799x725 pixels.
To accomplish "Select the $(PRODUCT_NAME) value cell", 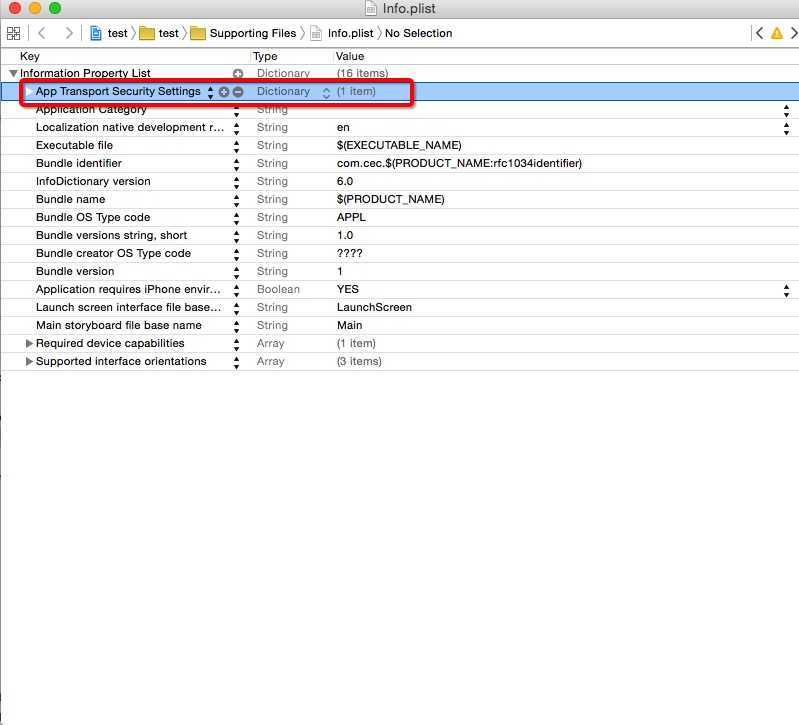I will pos(390,199).
